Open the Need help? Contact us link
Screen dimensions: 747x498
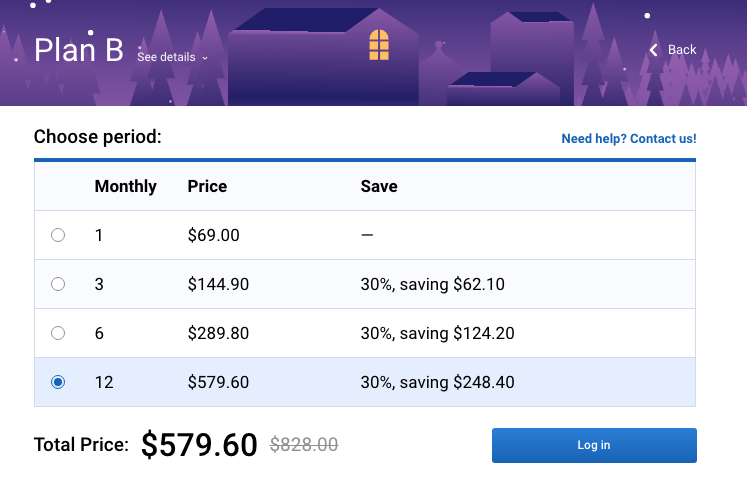628,139
